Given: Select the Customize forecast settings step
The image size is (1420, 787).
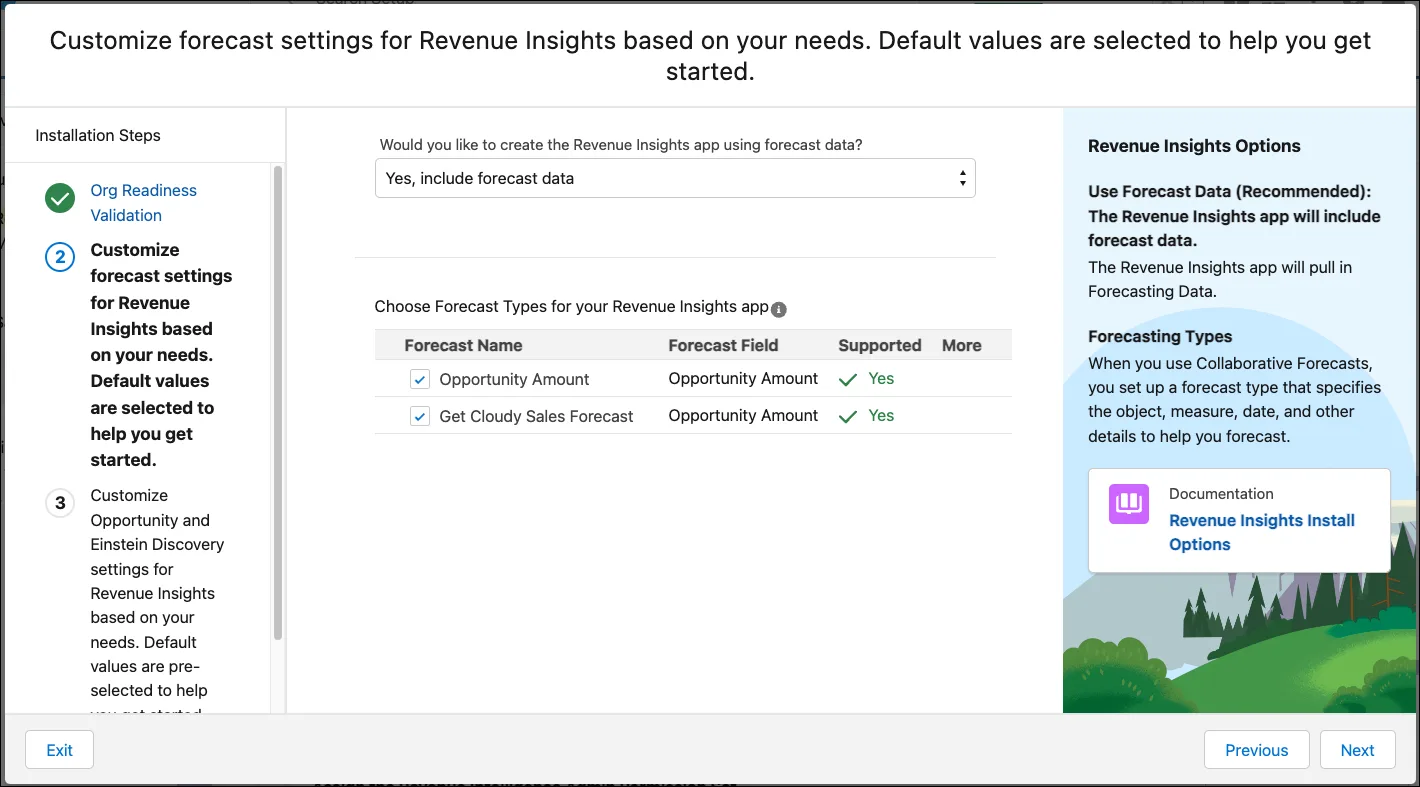Looking at the screenshot, I should point(161,355).
